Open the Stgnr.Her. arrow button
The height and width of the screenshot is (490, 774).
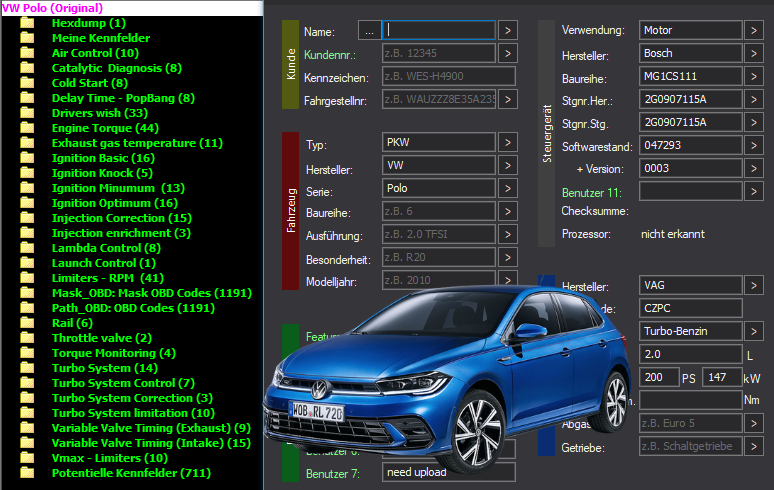click(x=754, y=99)
